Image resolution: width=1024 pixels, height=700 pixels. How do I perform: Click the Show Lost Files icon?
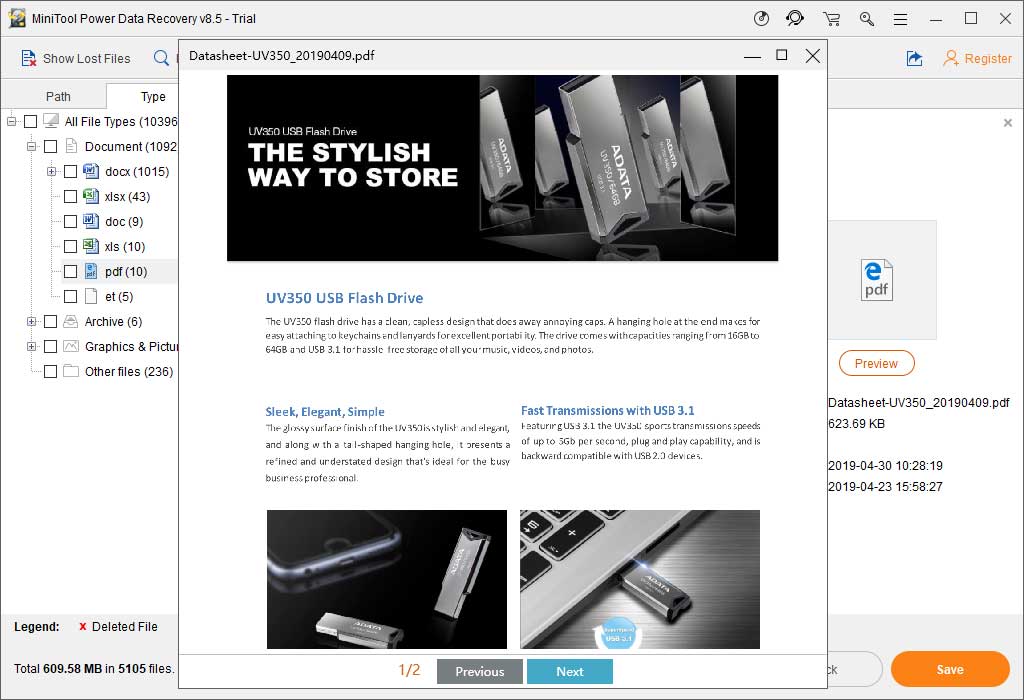(x=29, y=59)
